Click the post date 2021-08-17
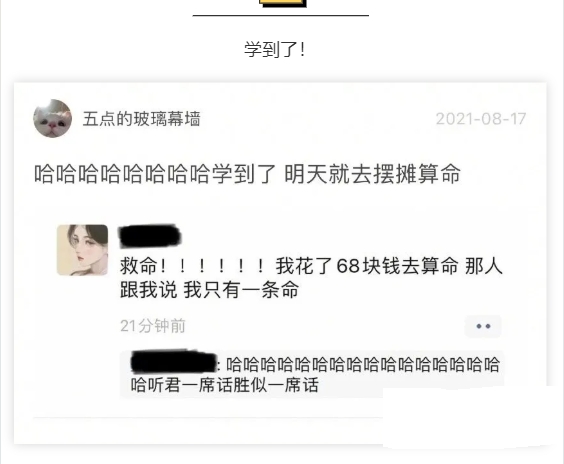This screenshot has width=564, height=464. pos(481,119)
